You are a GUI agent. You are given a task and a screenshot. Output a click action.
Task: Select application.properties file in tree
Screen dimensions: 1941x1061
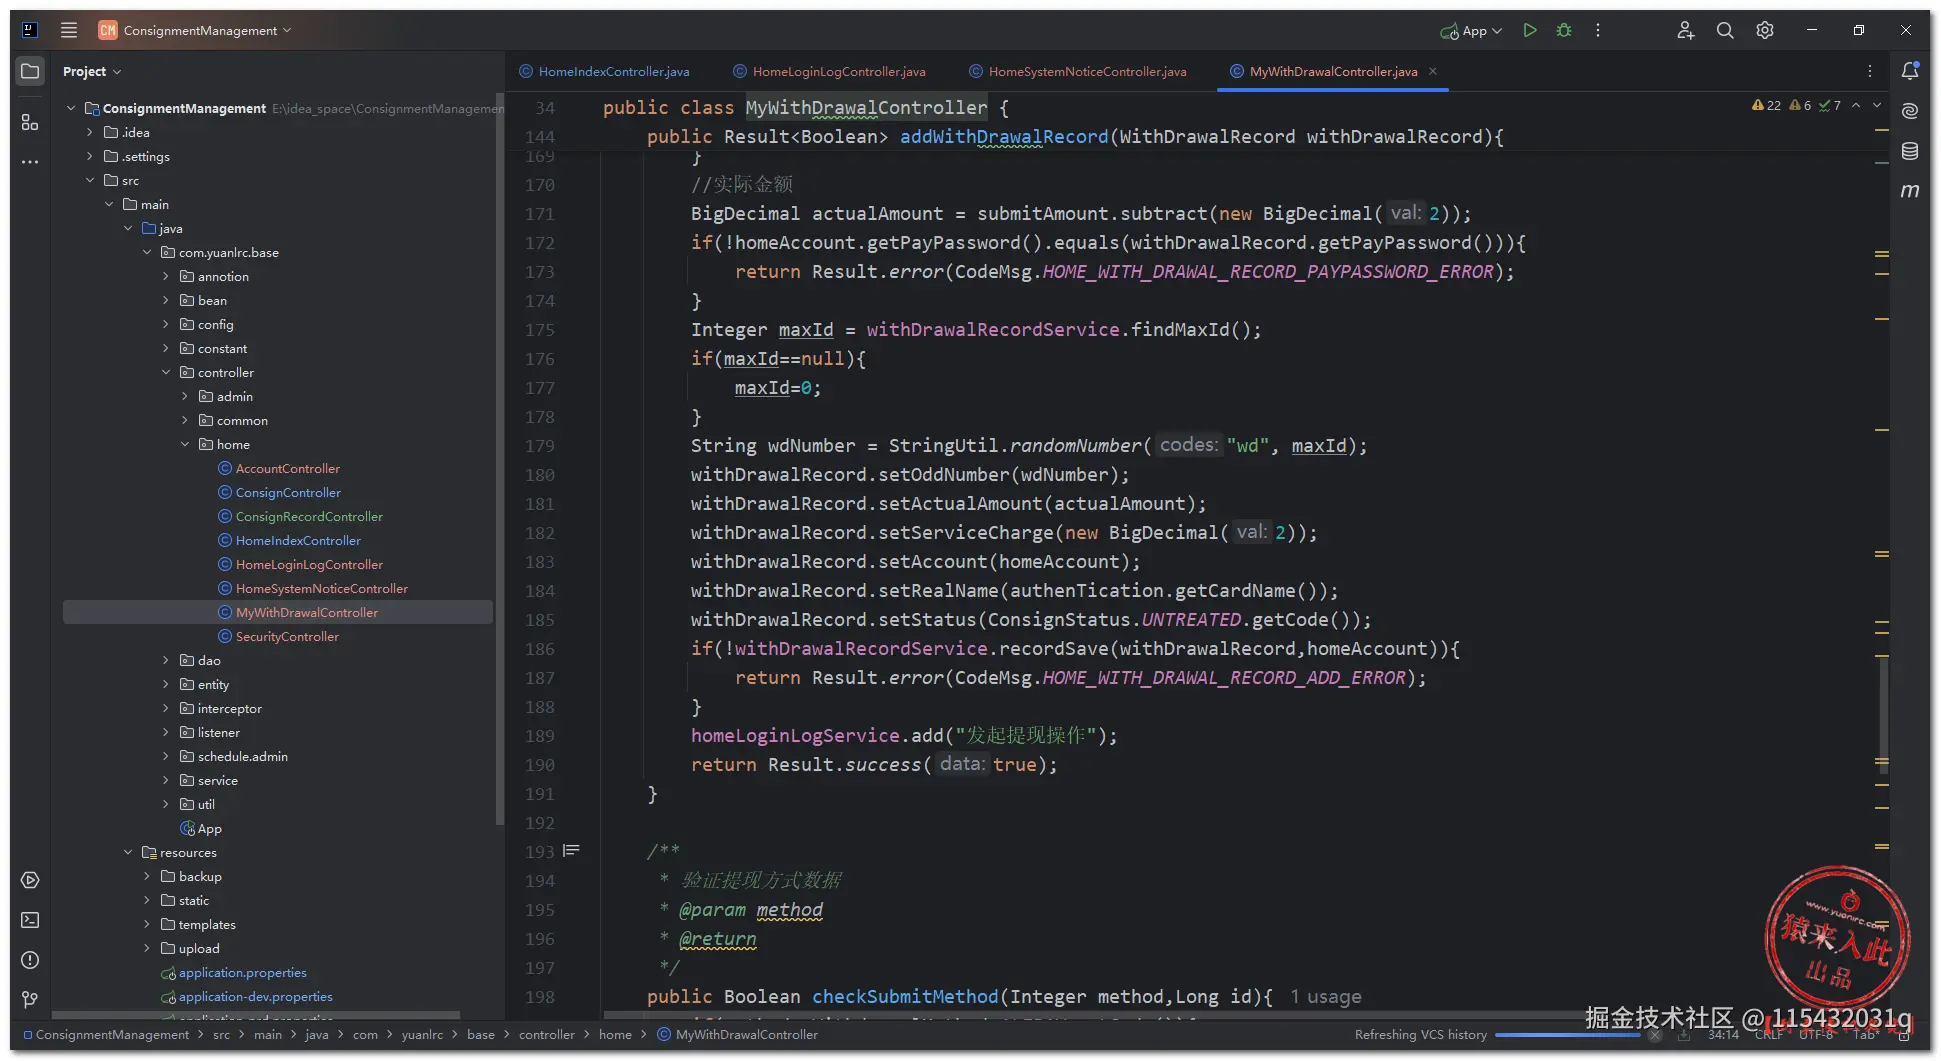coord(234,972)
